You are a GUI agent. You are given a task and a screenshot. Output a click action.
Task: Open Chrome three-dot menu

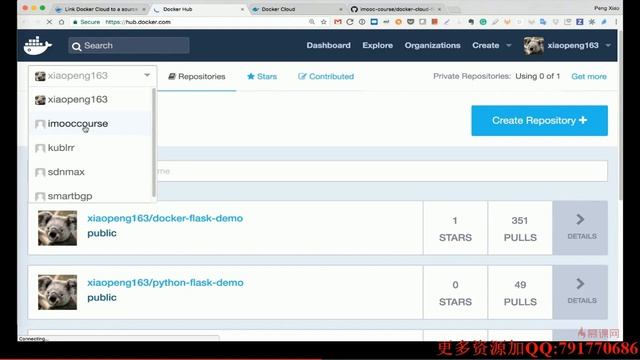[x=616, y=22]
